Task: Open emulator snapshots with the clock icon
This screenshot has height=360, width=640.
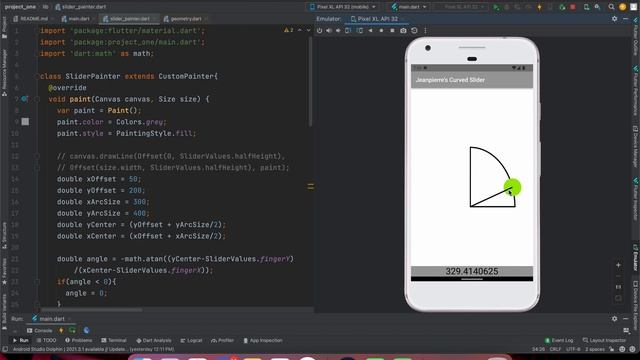Action: [x=414, y=31]
